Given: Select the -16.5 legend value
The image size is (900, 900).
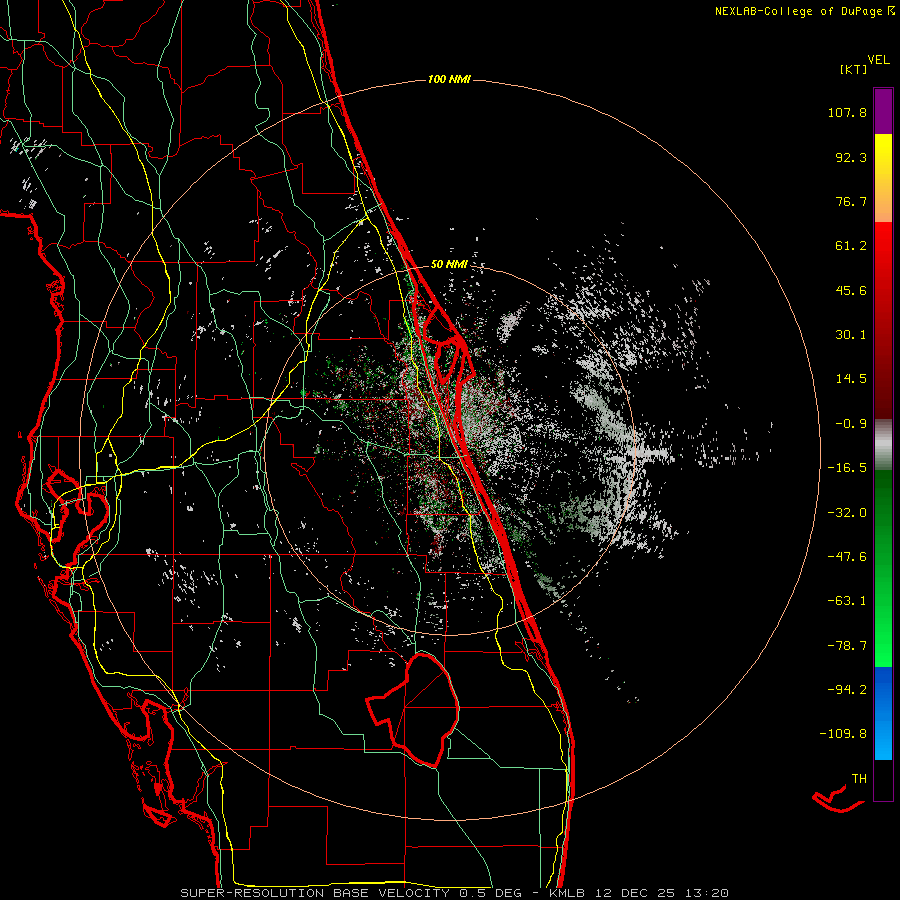Looking at the screenshot, I should [847, 468].
